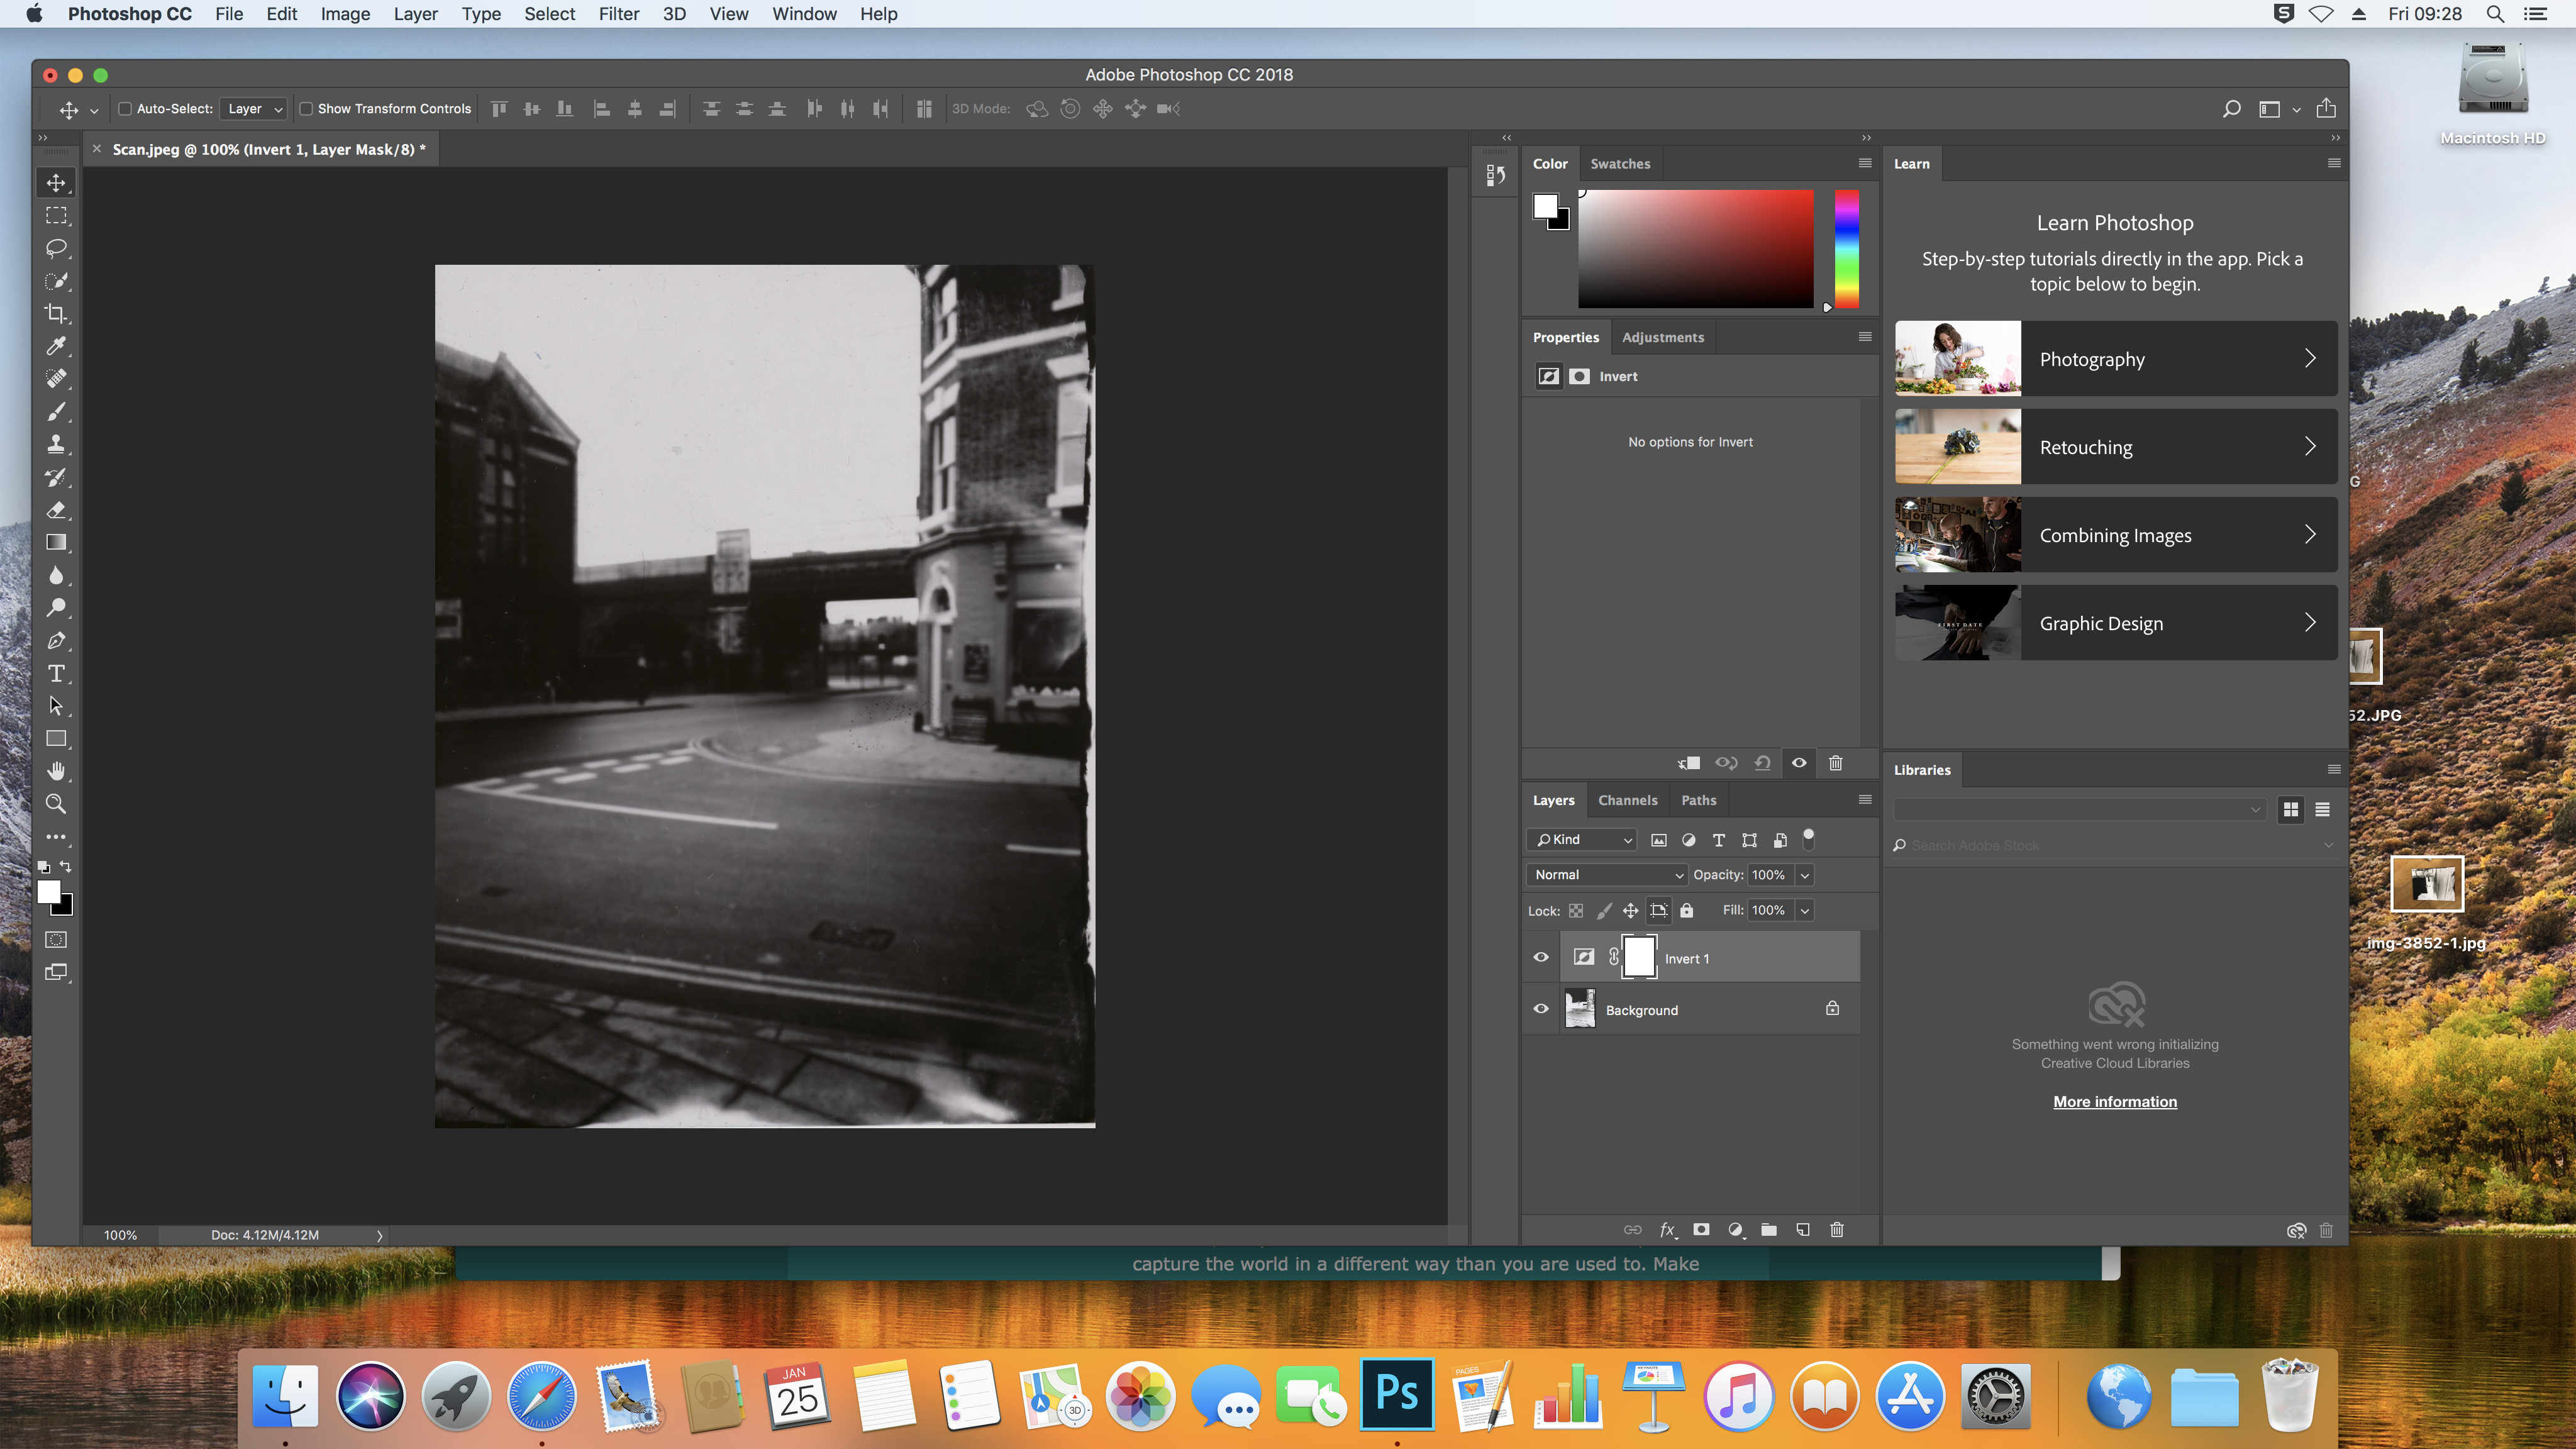Switch to the Channels tab

tap(1627, 800)
